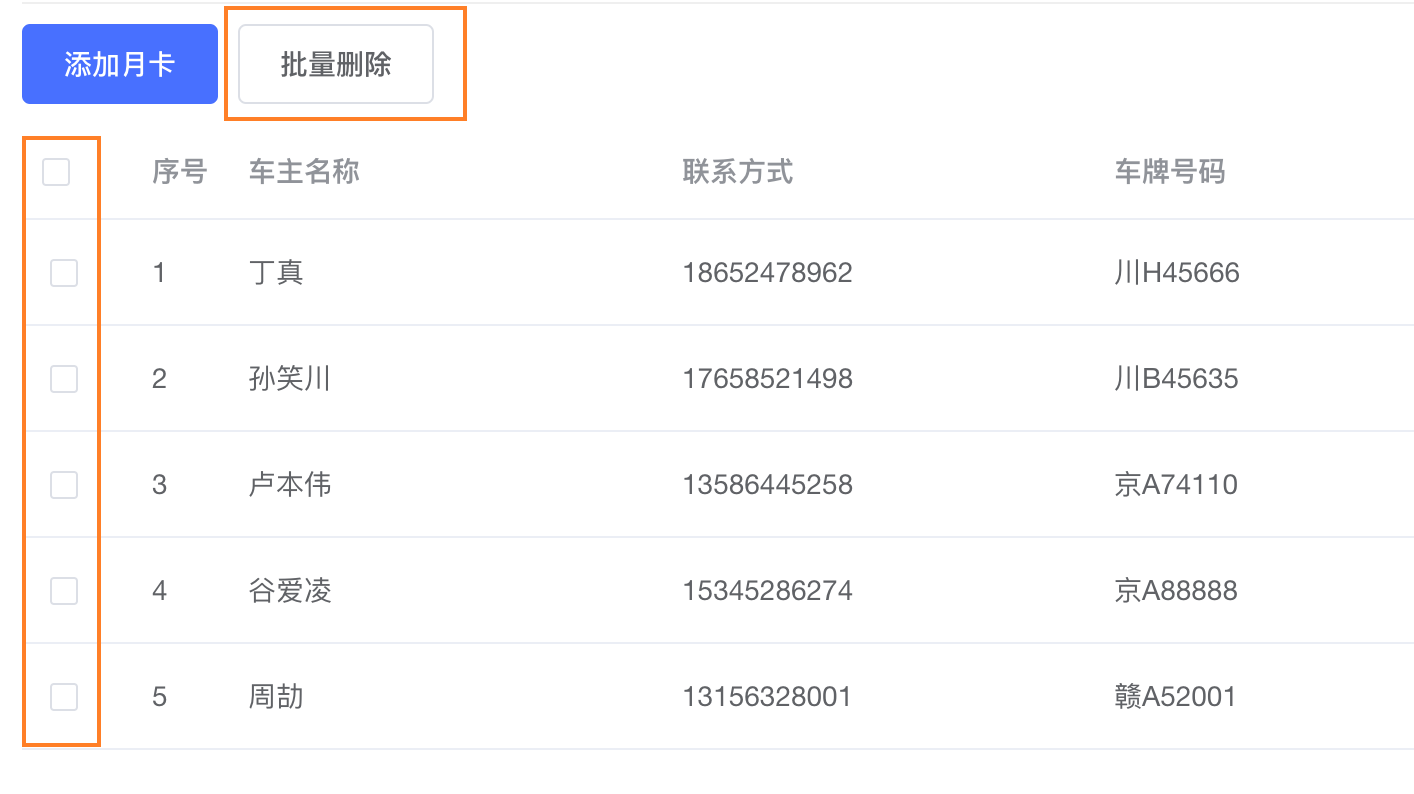
Task: Click phone number 13586445258
Action: (x=768, y=485)
